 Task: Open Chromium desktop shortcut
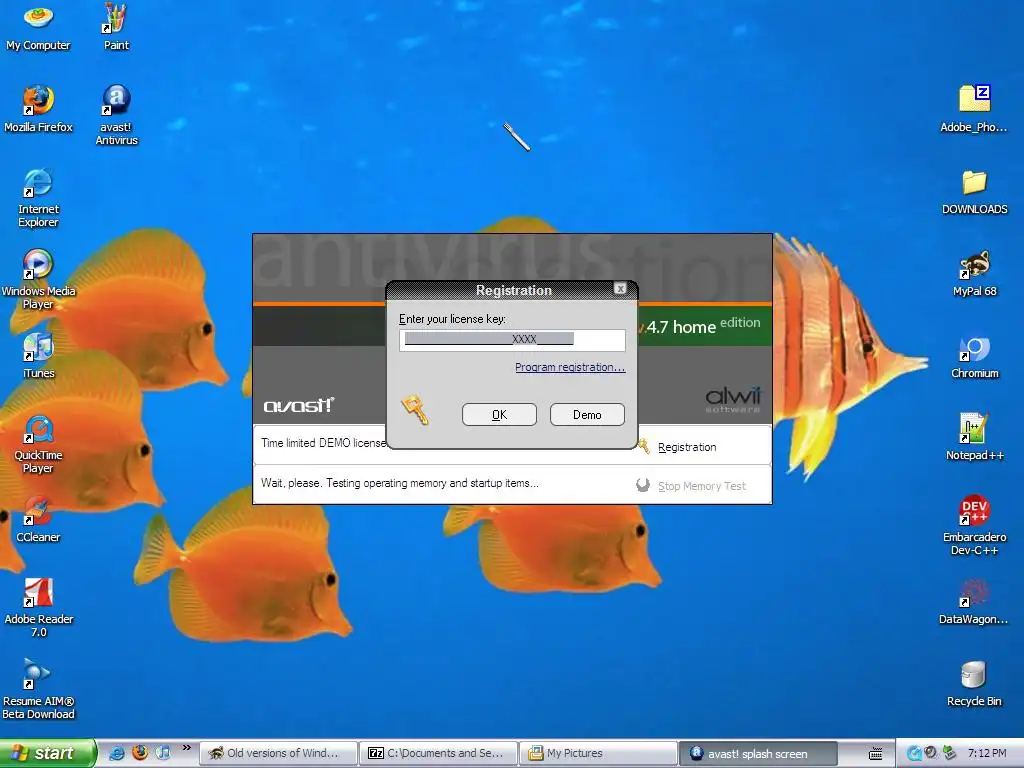click(974, 357)
